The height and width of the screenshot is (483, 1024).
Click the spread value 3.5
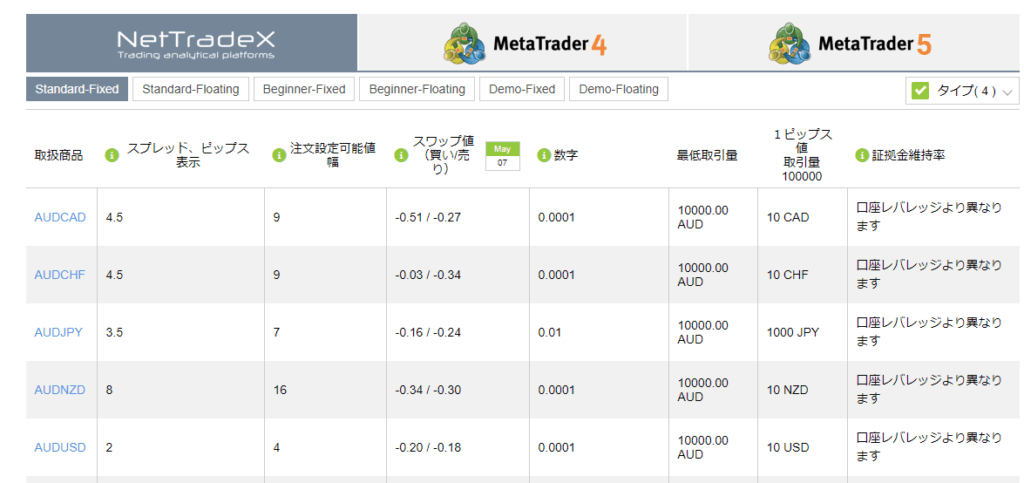(x=114, y=332)
